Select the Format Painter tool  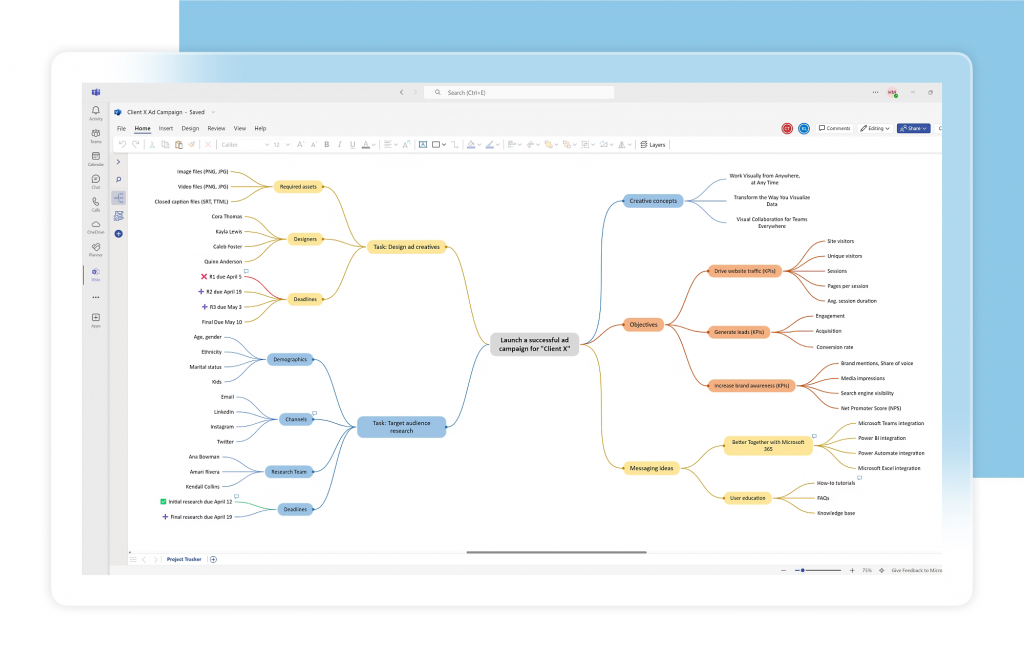189,145
